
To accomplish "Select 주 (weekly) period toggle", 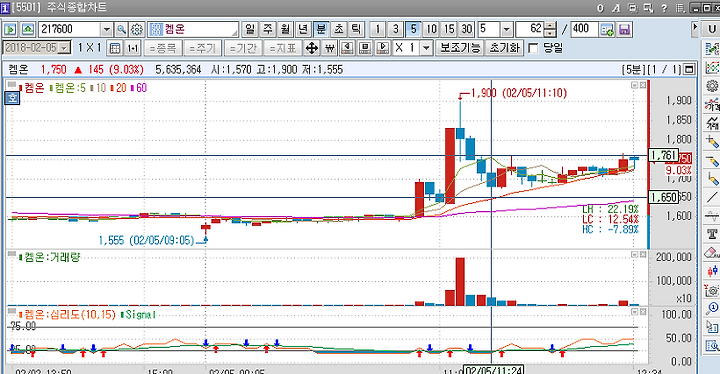I will [267, 29].
